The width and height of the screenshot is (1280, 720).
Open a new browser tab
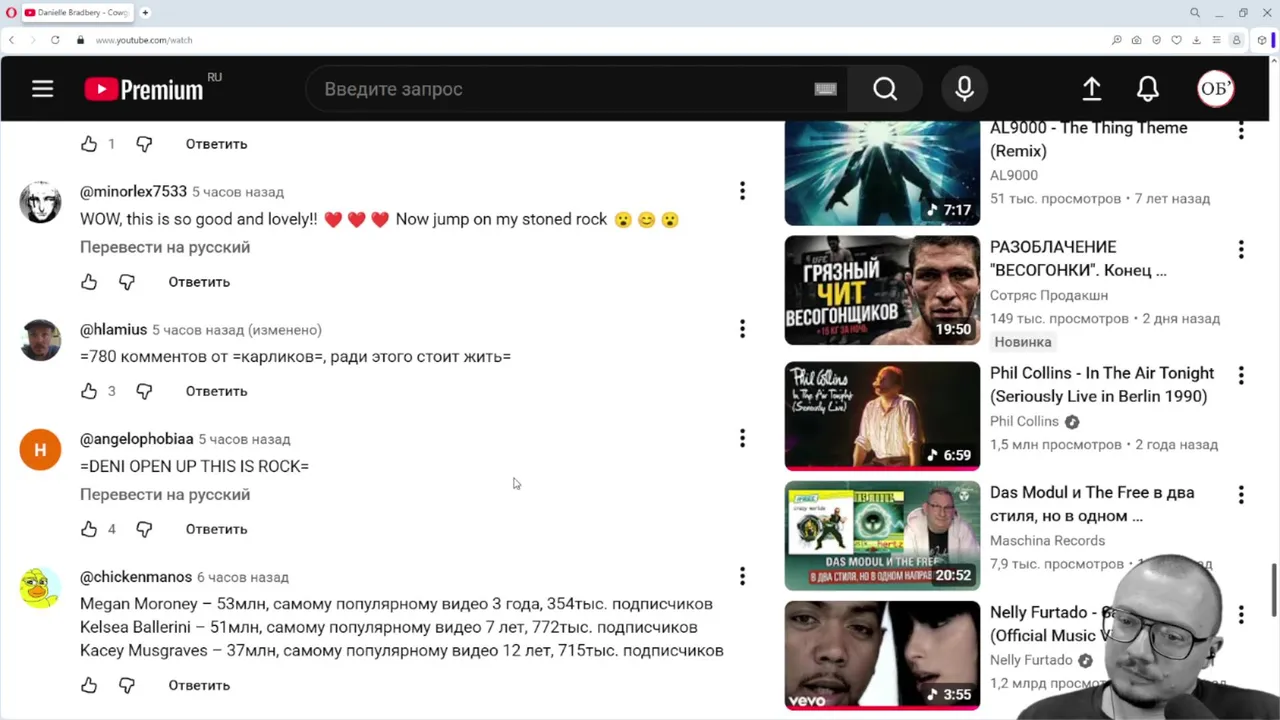[x=145, y=13]
